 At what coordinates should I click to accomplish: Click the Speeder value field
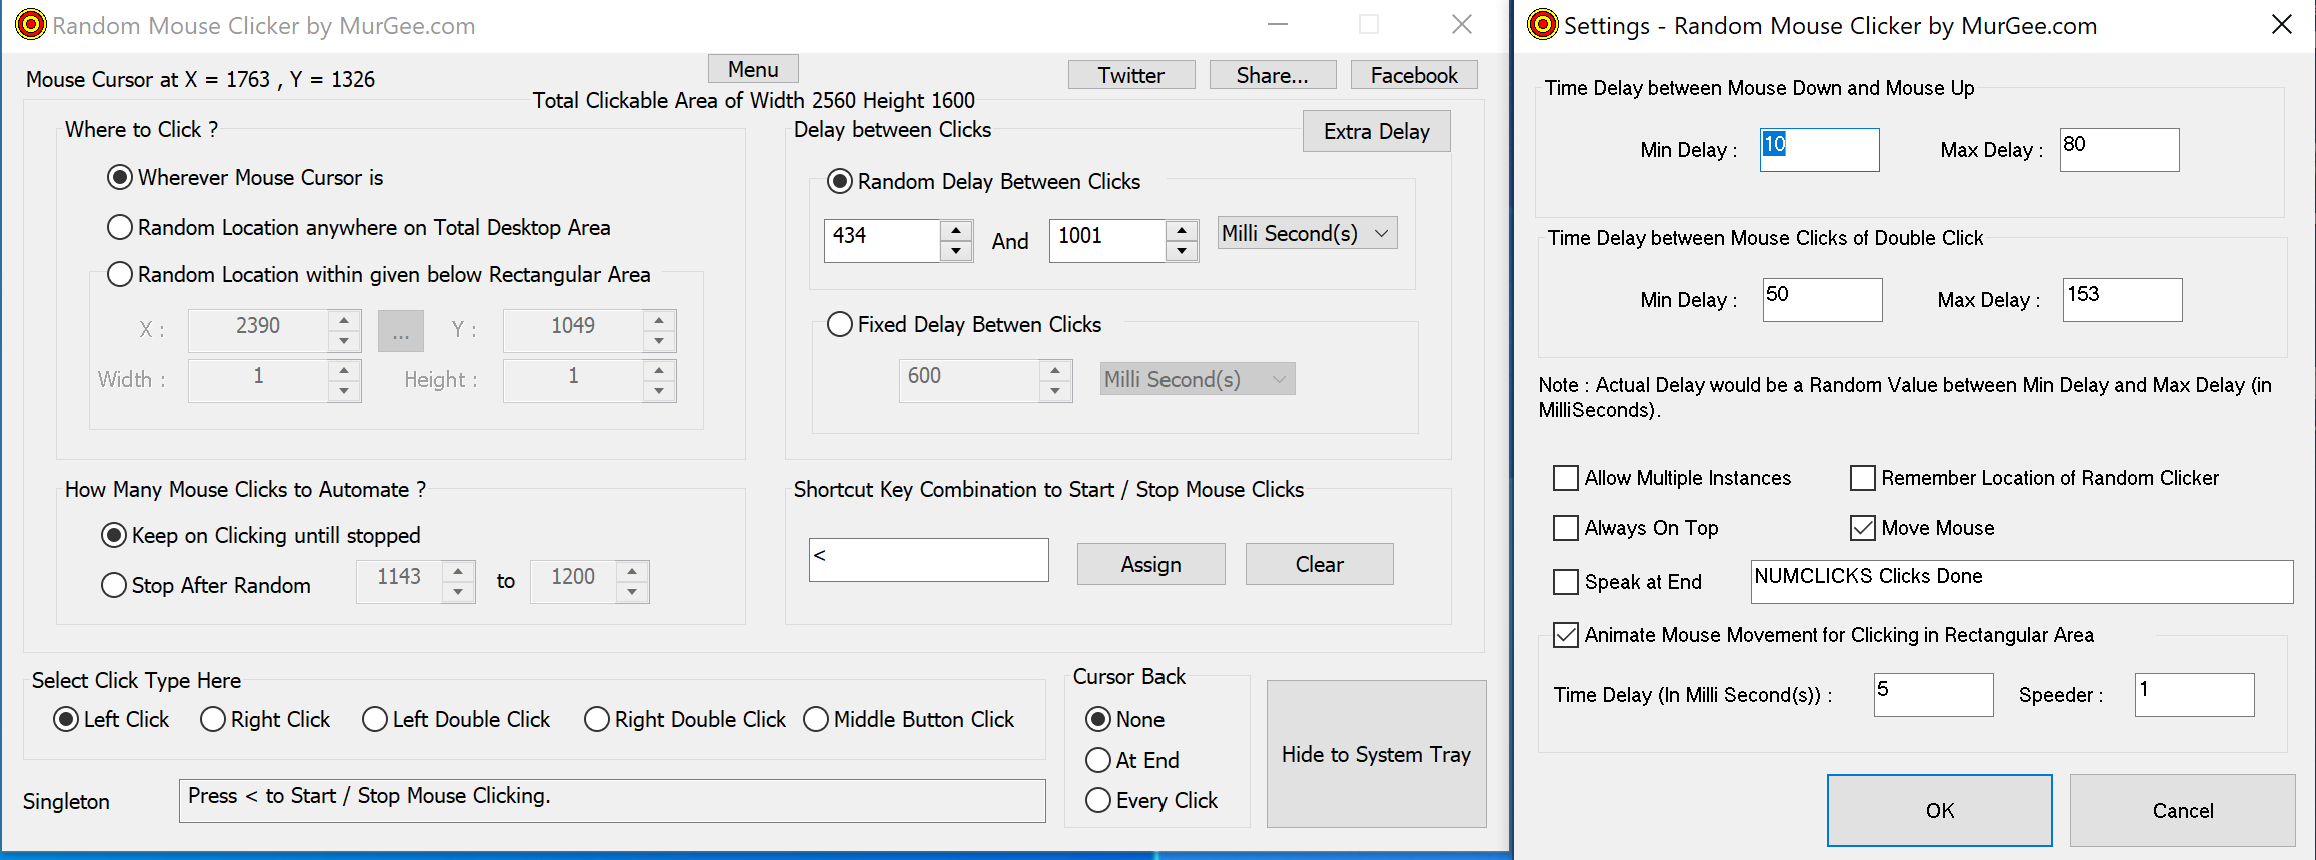click(x=2195, y=695)
